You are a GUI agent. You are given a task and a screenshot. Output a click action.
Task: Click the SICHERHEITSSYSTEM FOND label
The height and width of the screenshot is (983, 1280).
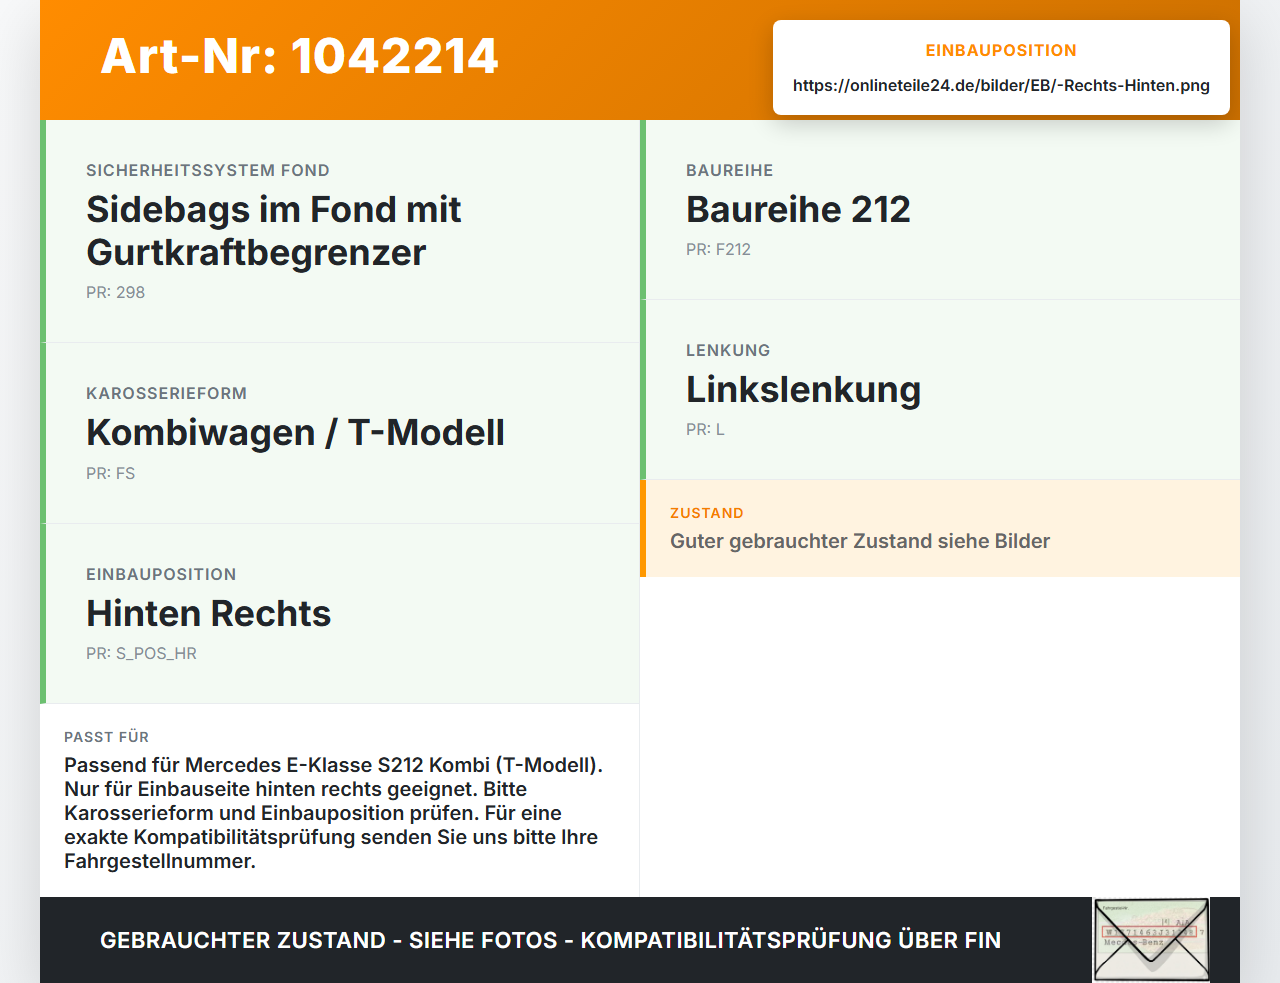(x=208, y=170)
